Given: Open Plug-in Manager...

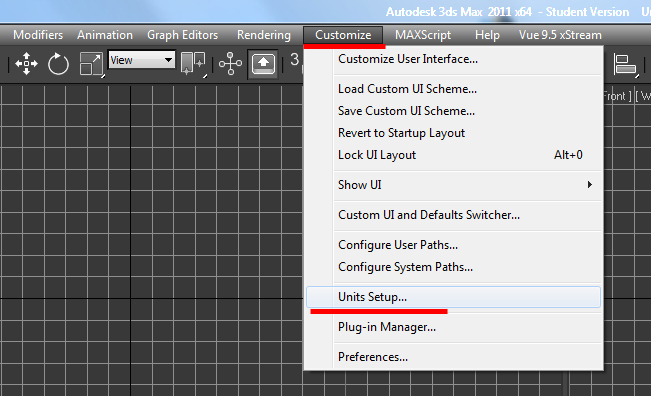Looking at the screenshot, I should [453, 327].
